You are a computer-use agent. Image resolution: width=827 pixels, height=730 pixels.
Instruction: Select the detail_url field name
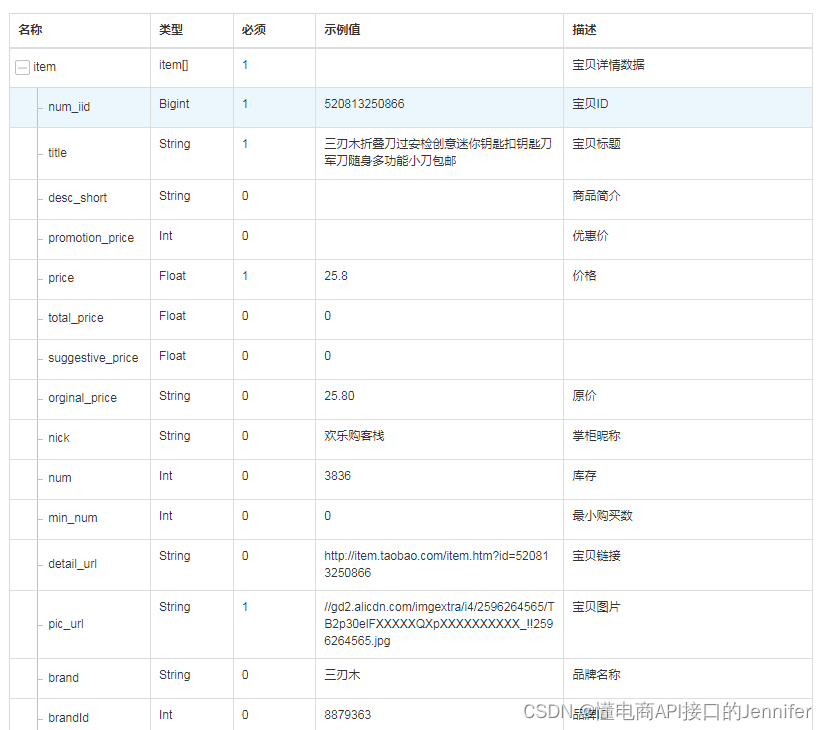click(x=73, y=564)
